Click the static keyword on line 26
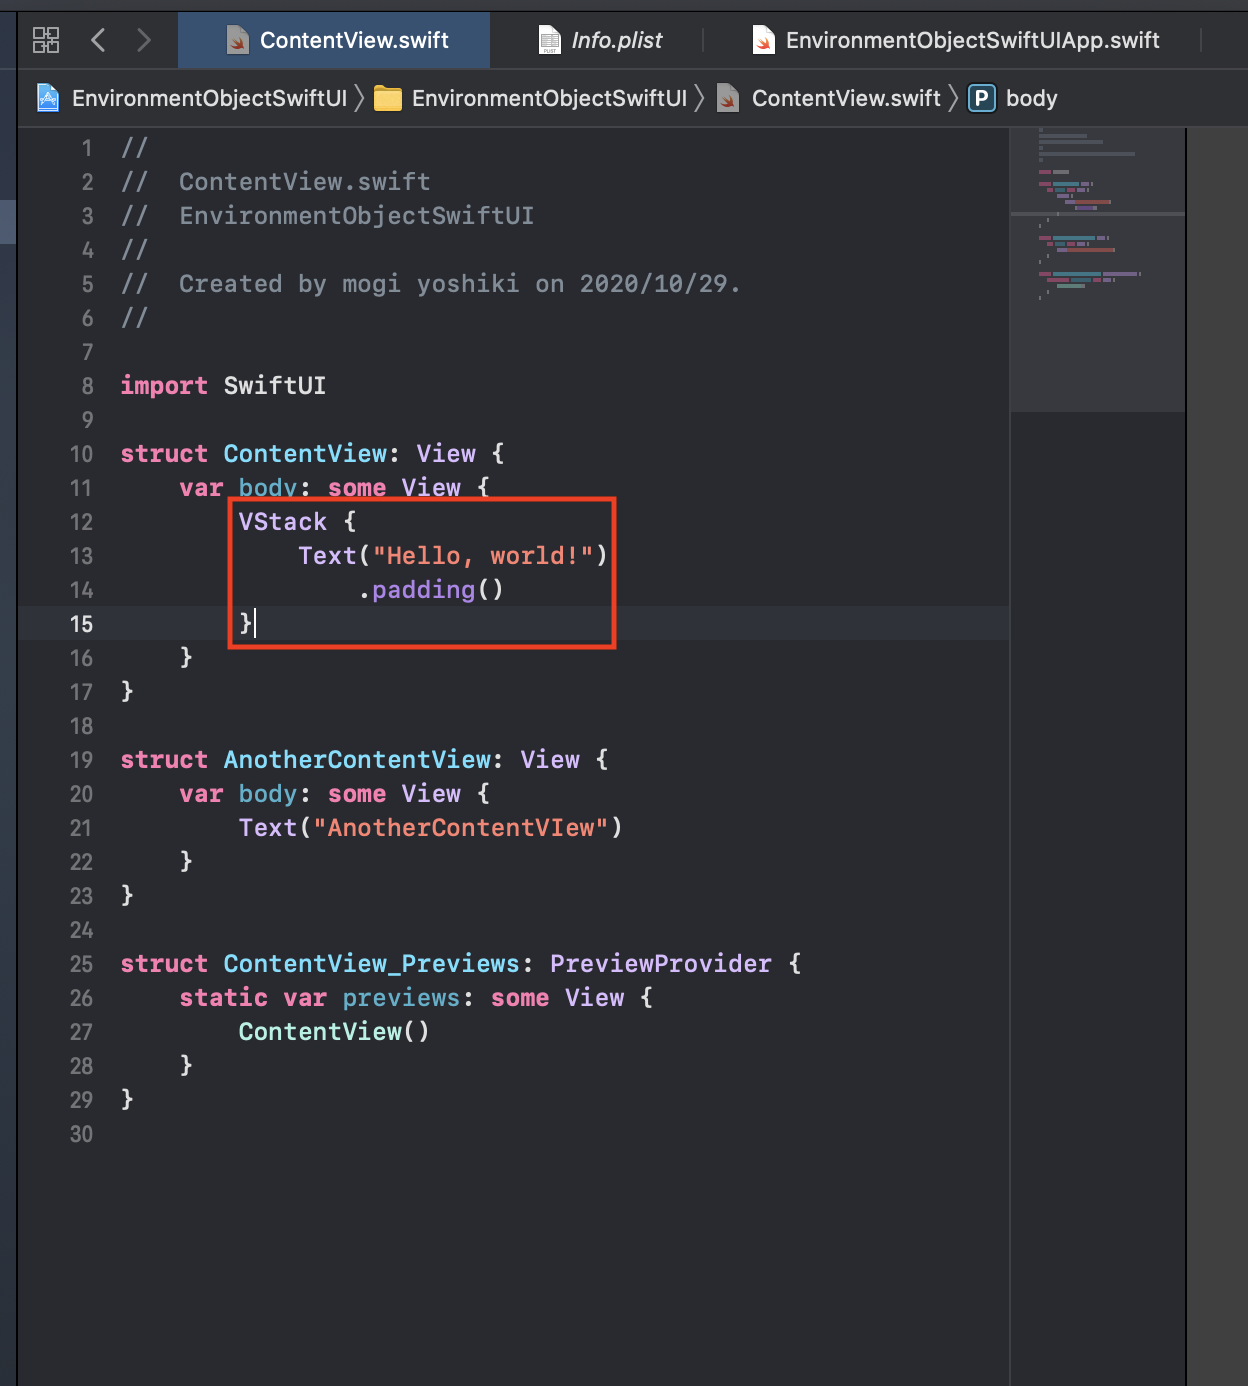This screenshot has height=1386, width=1248. coord(224,998)
